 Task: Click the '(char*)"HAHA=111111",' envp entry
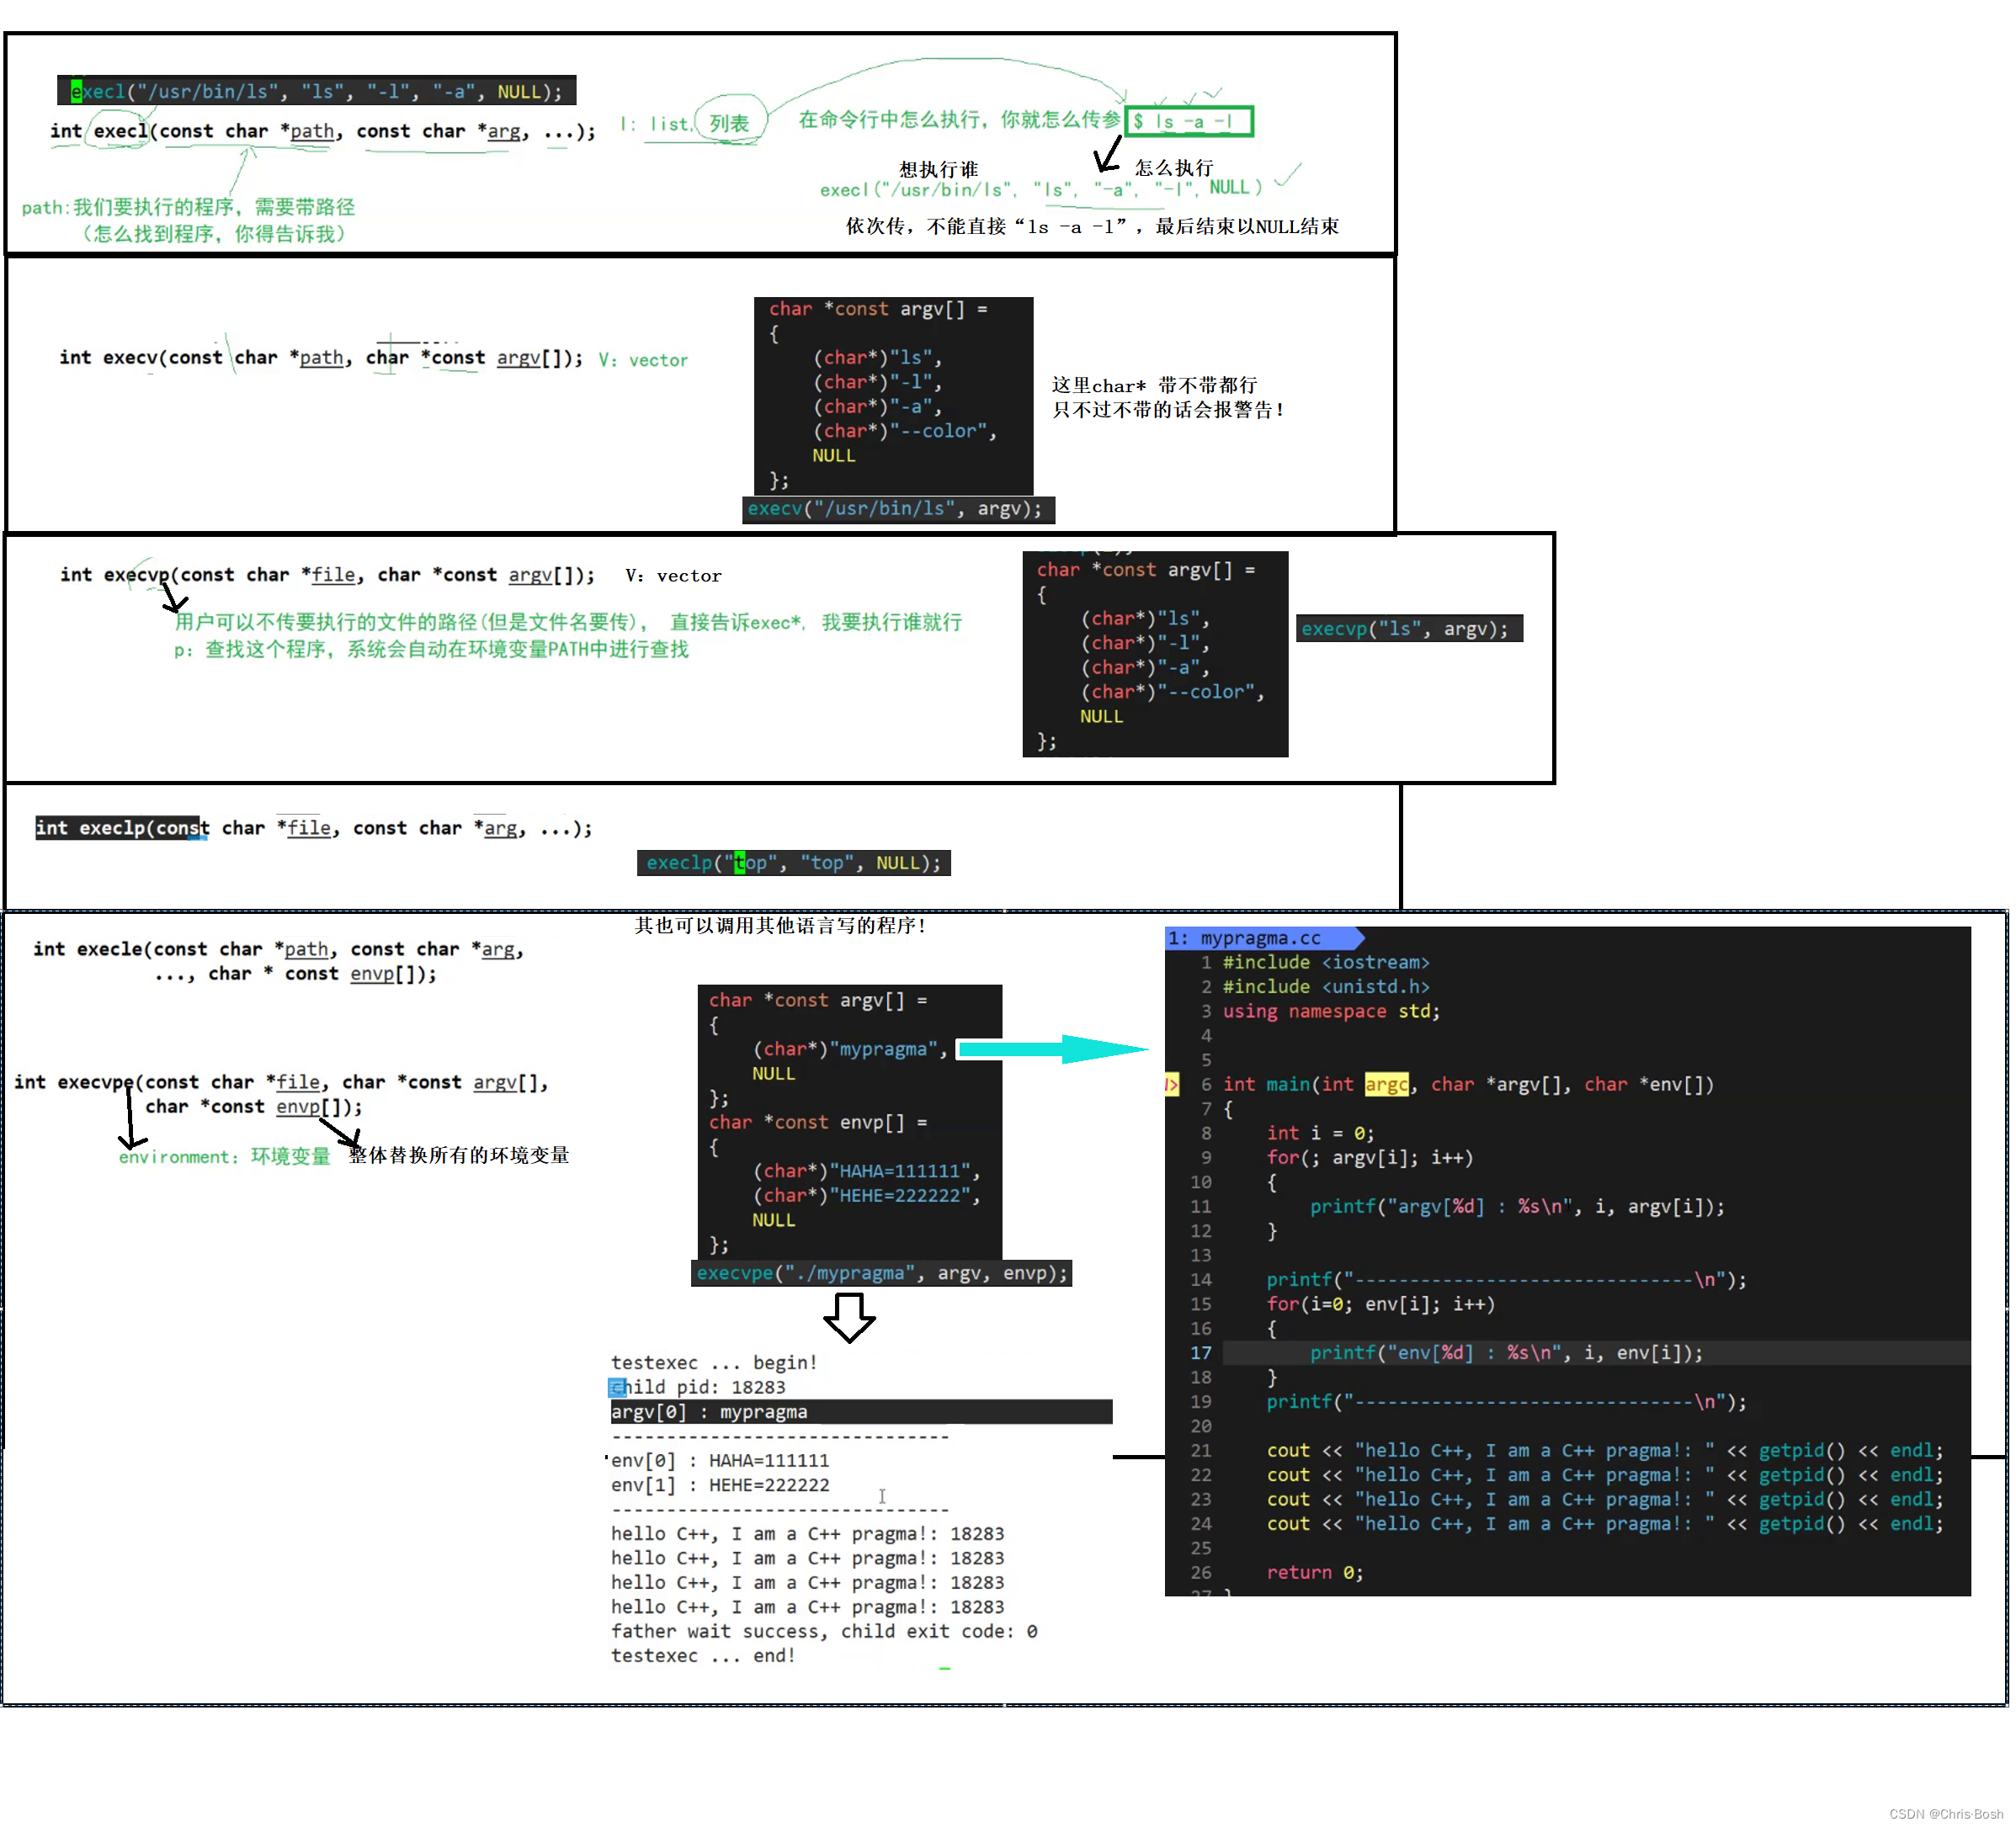866,1171
